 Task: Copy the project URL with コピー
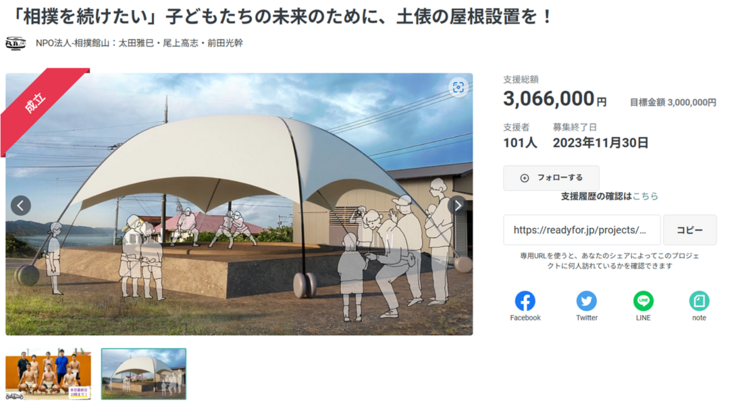pos(690,230)
